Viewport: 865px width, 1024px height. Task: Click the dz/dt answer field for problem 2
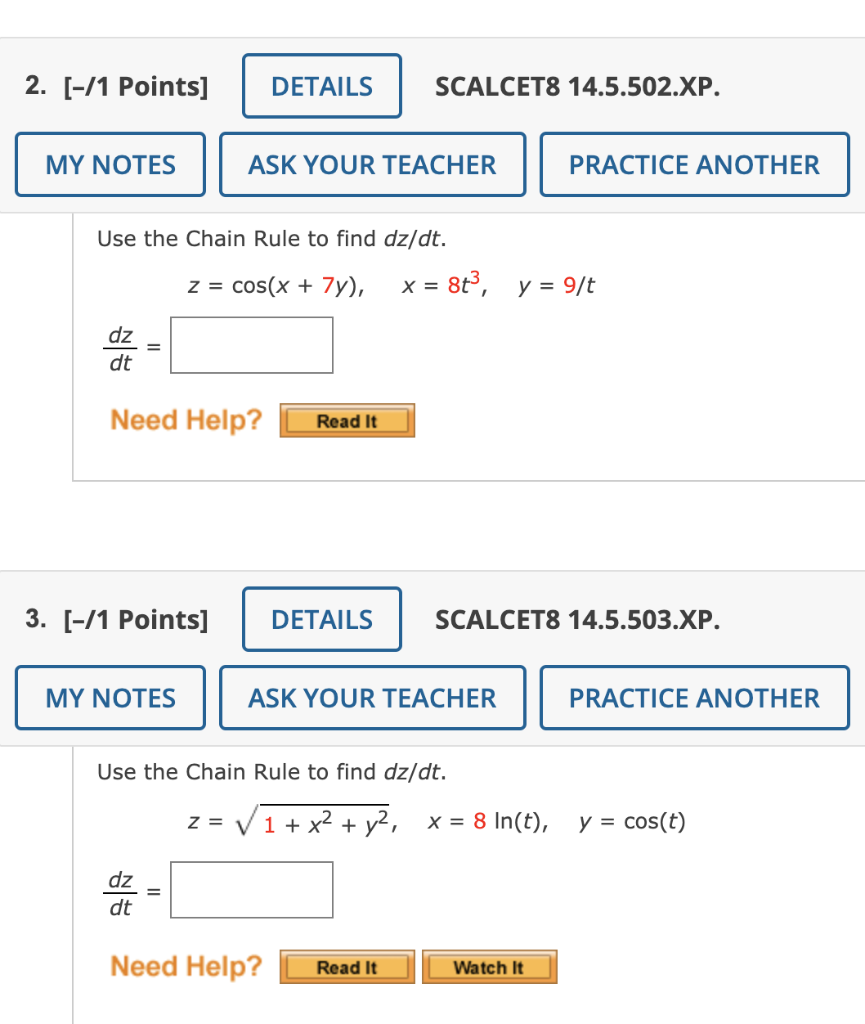point(251,344)
